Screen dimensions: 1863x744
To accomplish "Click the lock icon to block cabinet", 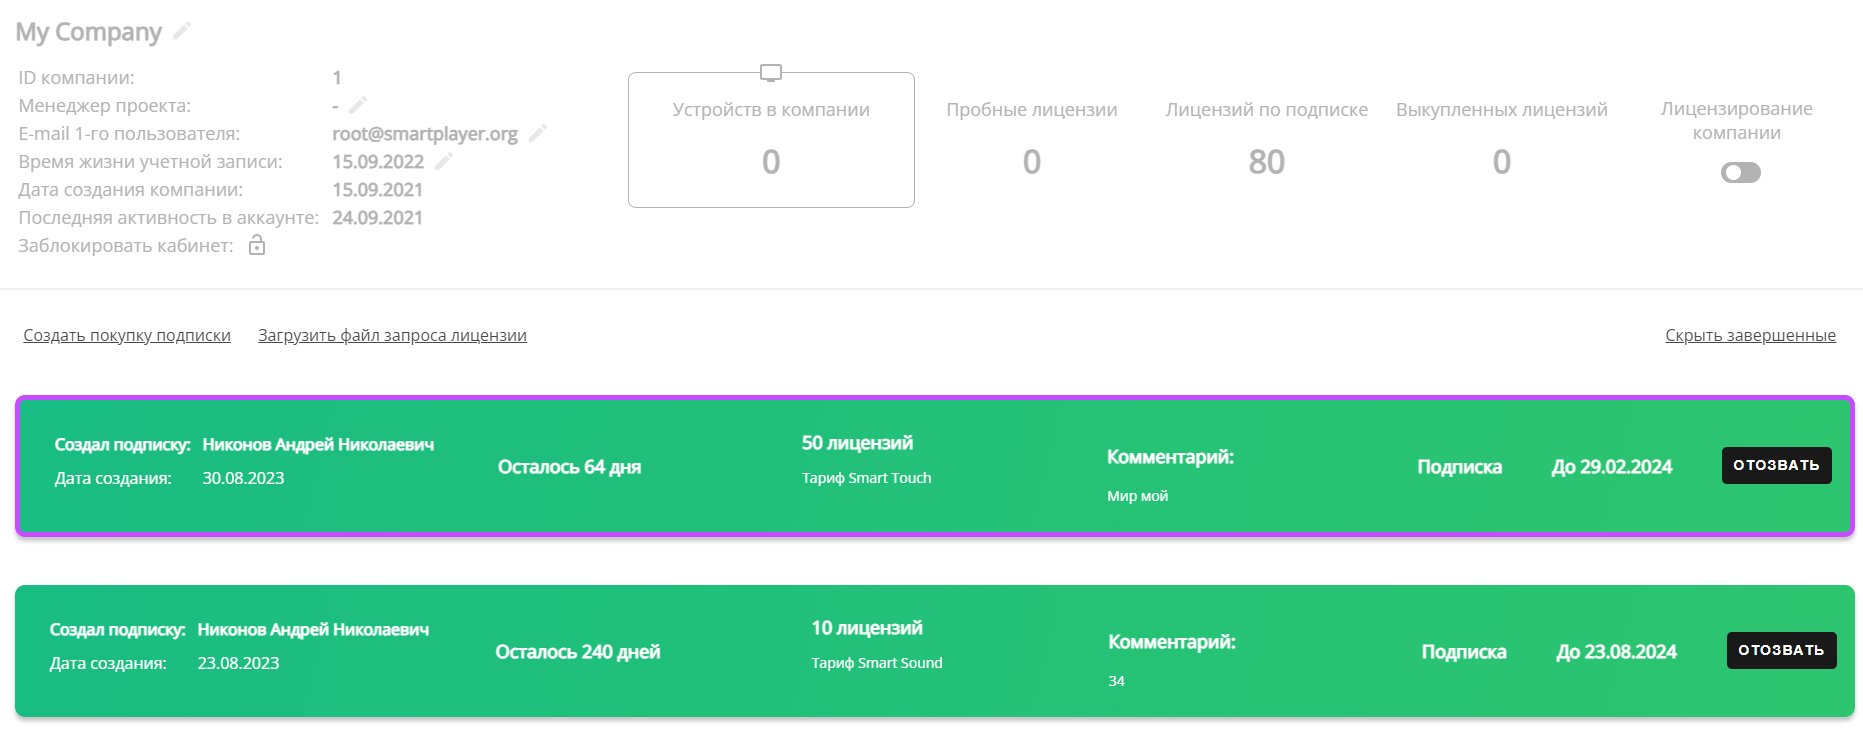I will (x=257, y=245).
